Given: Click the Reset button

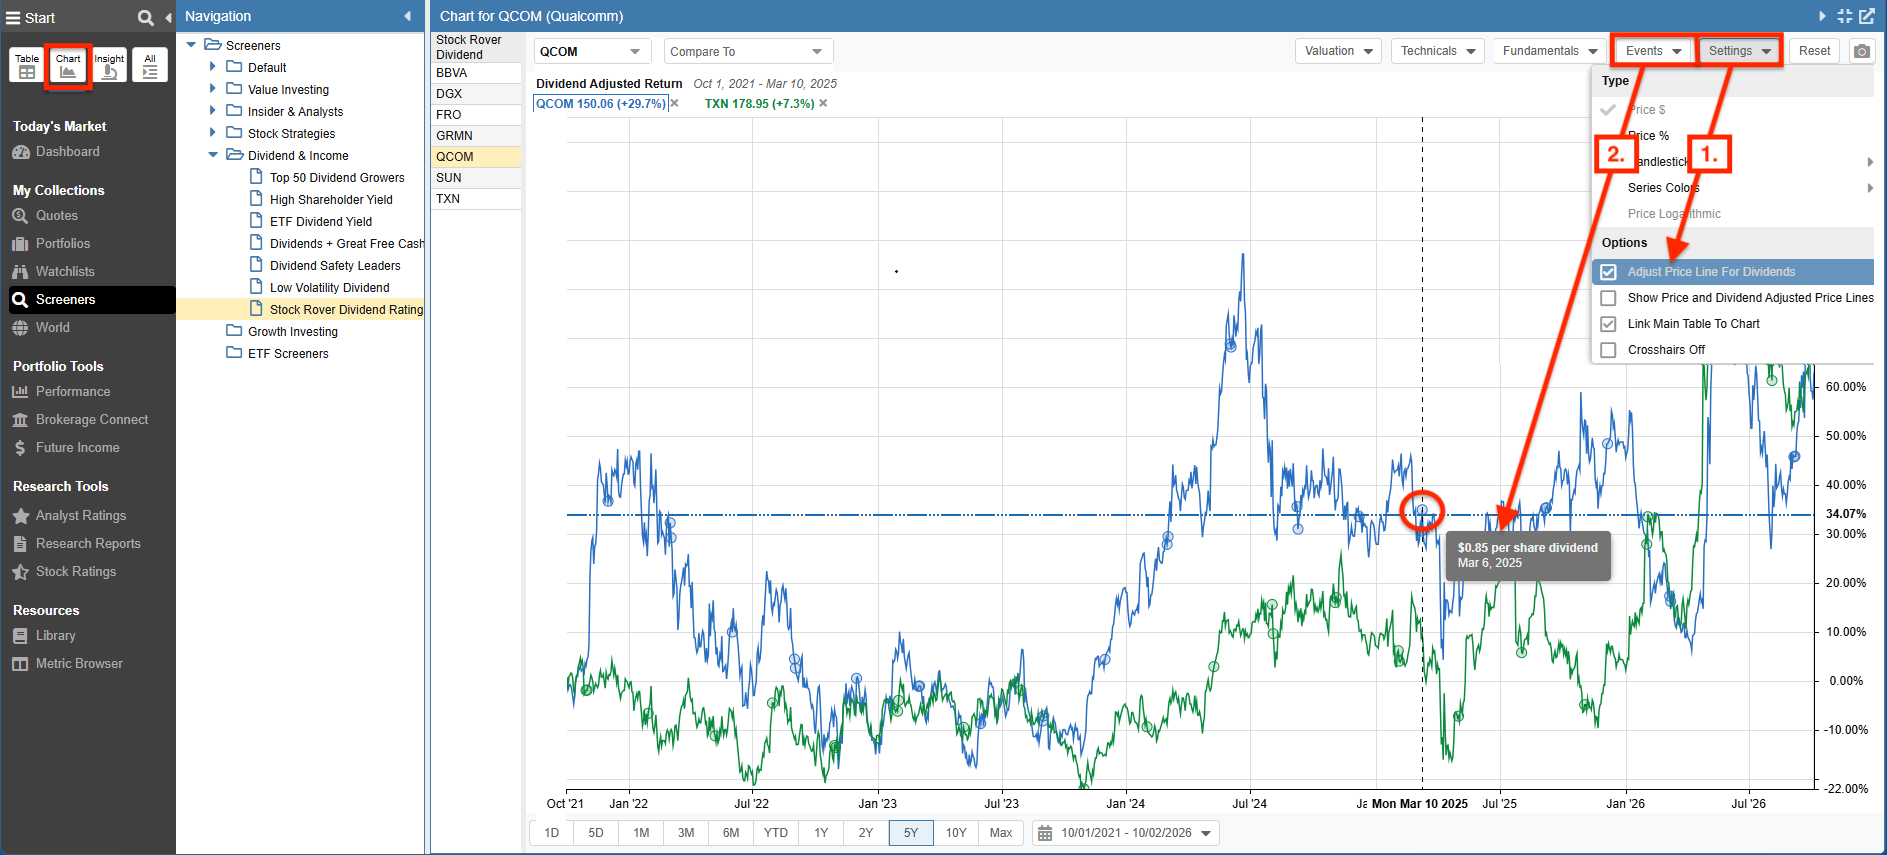Looking at the screenshot, I should tap(1814, 51).
